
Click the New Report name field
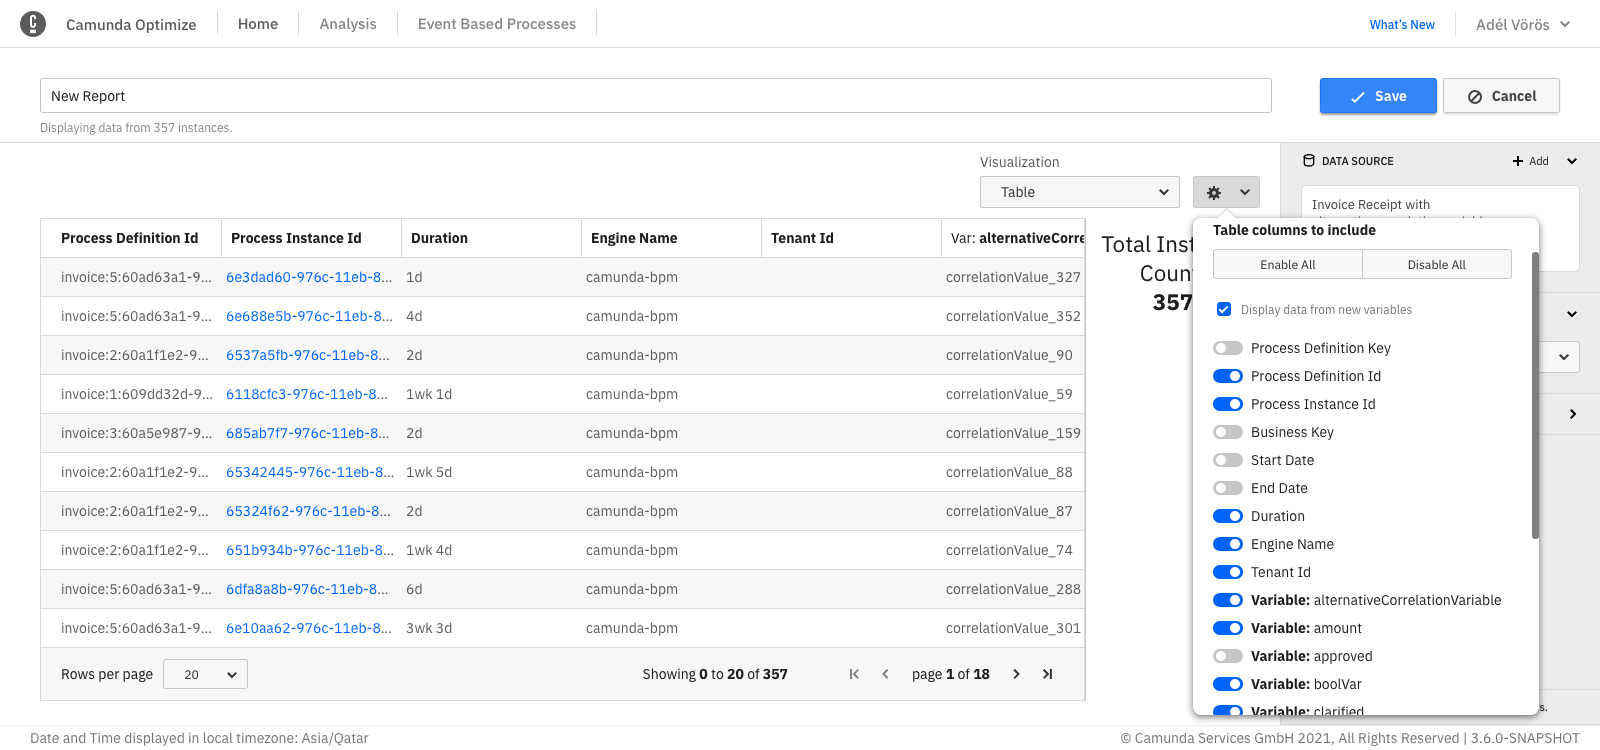(655, 96)
